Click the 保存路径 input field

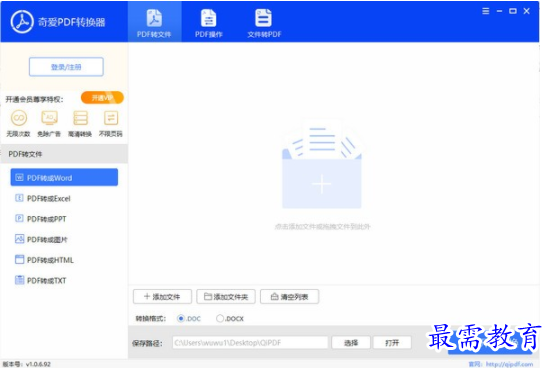coord(250,343)
